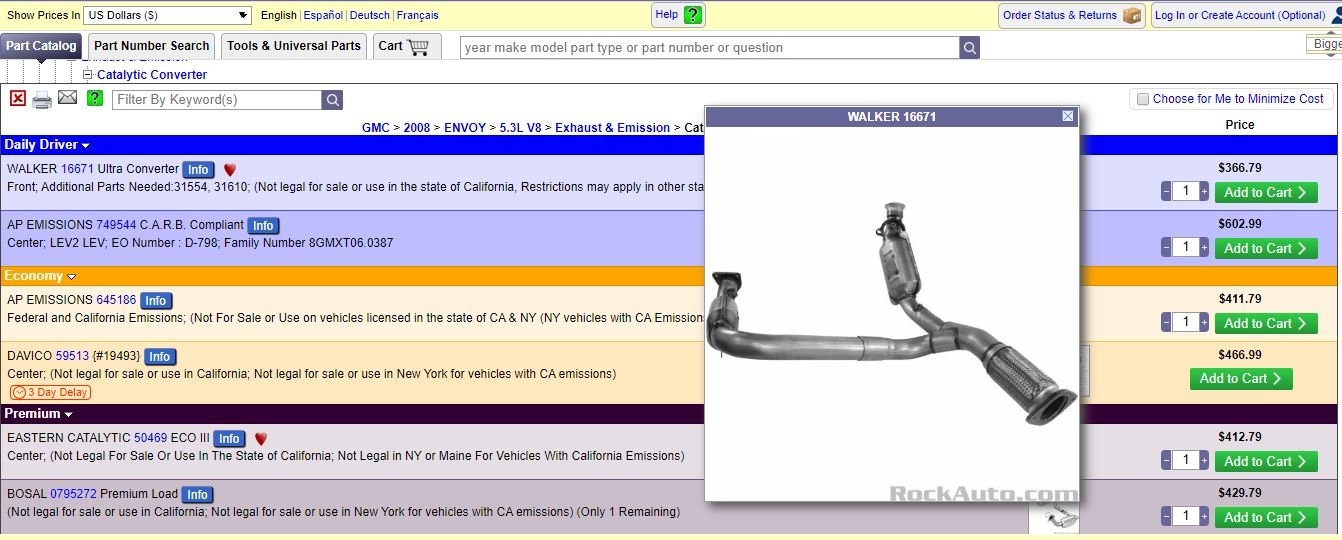1342x540 pixels.
Task: Click the envelope email icon
Action: coord(67,97)
